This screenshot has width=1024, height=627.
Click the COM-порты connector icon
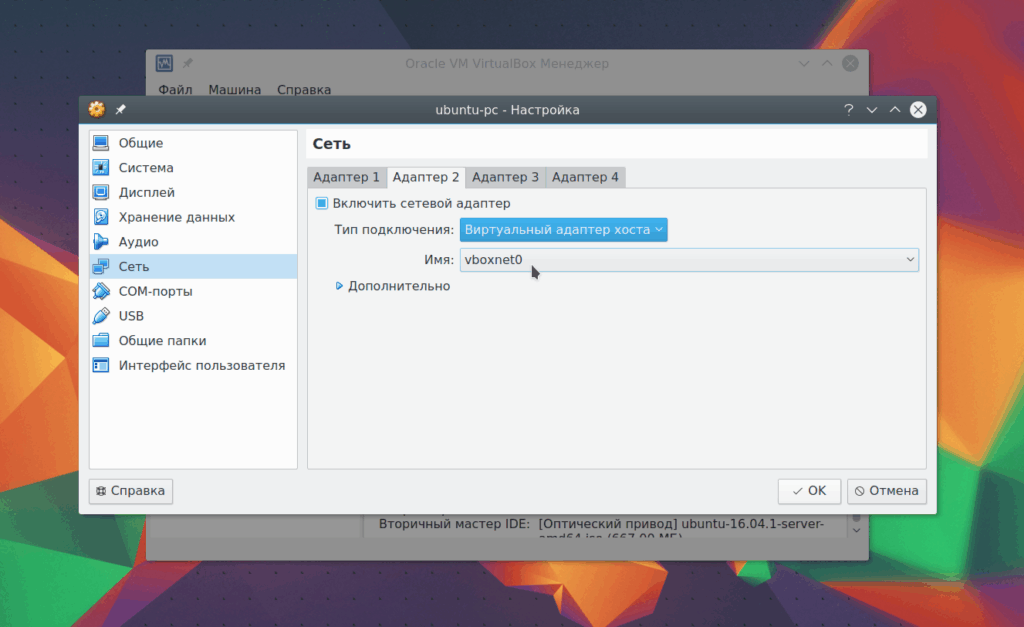[x=101, y=291]
